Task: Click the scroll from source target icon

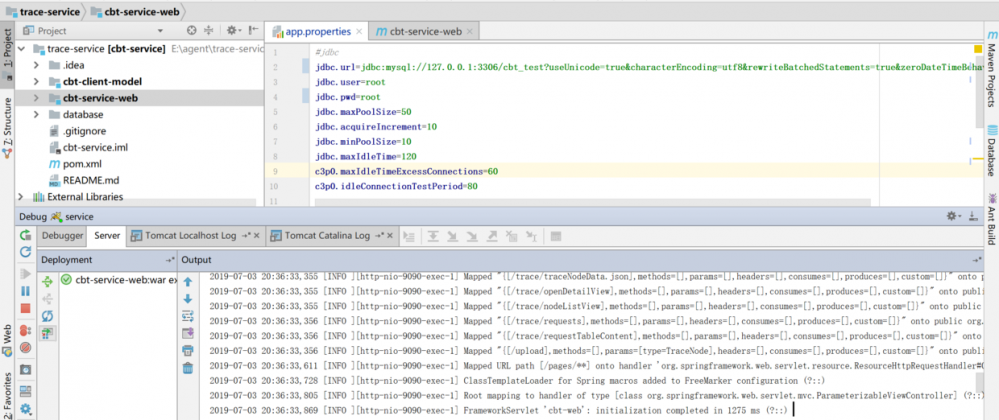Action: [189, 31]
